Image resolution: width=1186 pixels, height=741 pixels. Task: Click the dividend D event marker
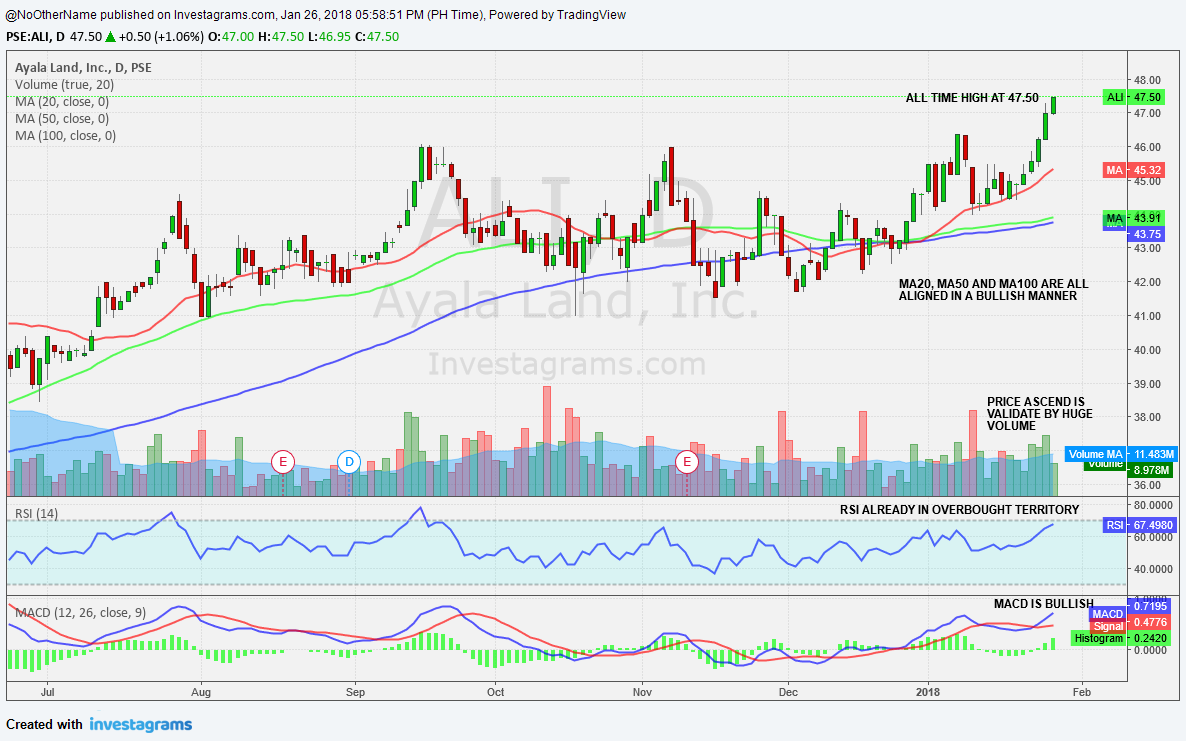pyautogui.click(x=349, y=461)
